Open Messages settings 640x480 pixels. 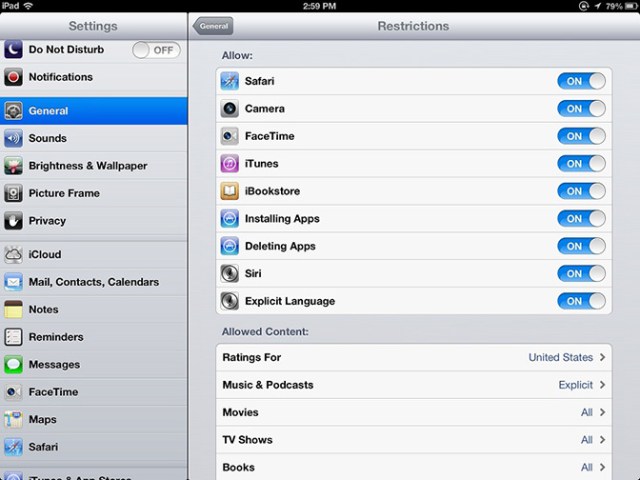[x=94, y=364]
